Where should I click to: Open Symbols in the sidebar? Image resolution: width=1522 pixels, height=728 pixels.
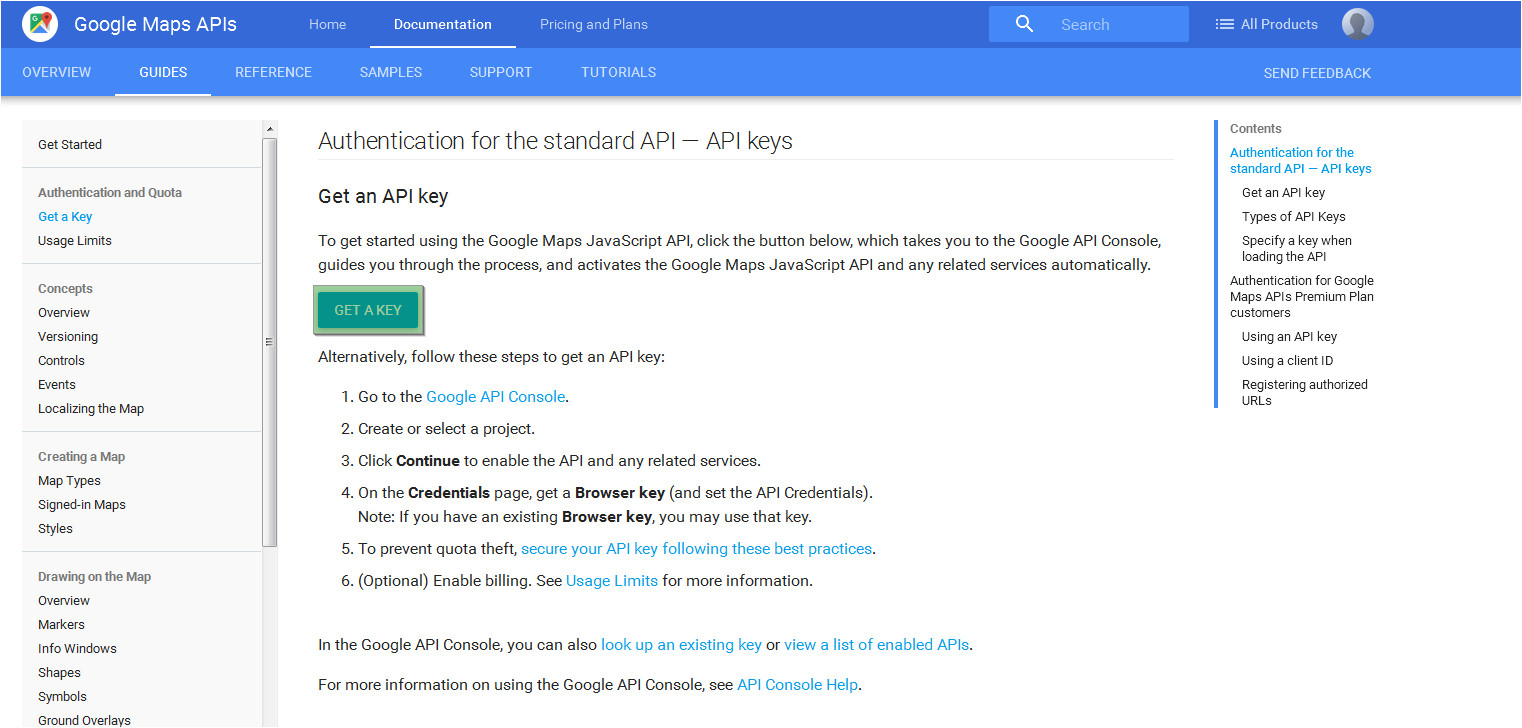[x=62, y=697]
